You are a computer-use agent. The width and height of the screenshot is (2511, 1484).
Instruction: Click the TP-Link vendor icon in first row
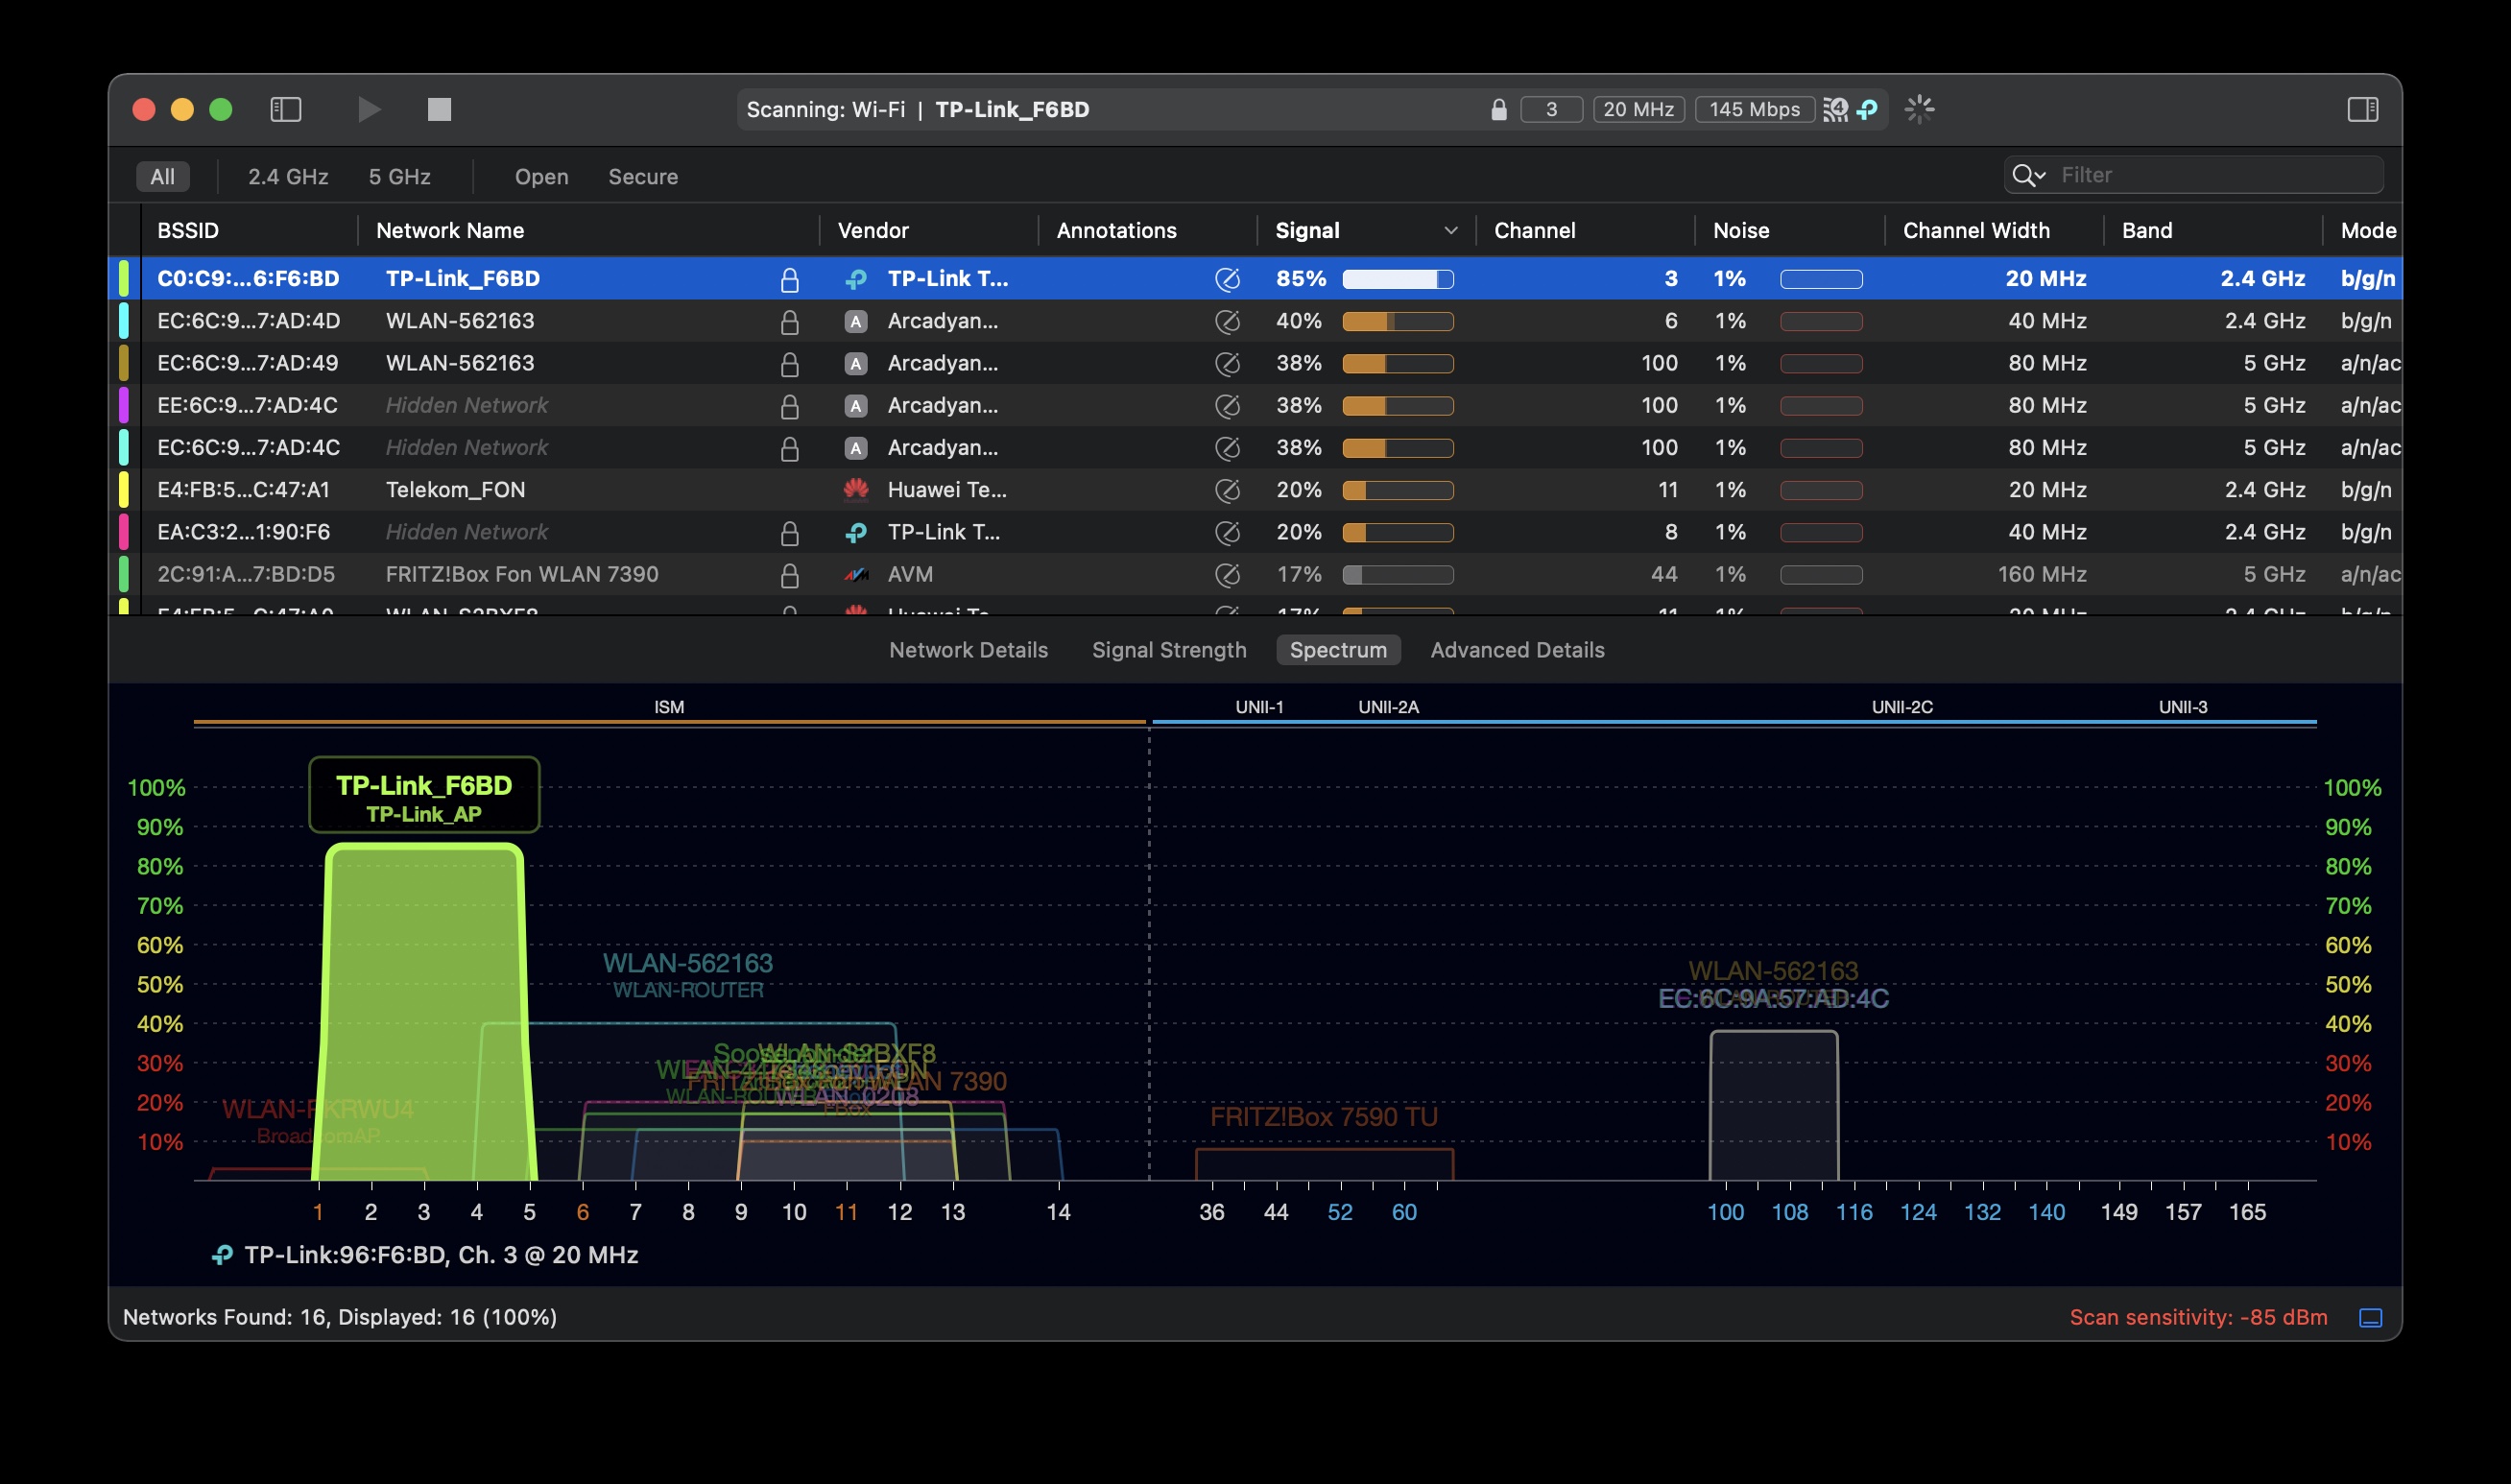point(855,279)
